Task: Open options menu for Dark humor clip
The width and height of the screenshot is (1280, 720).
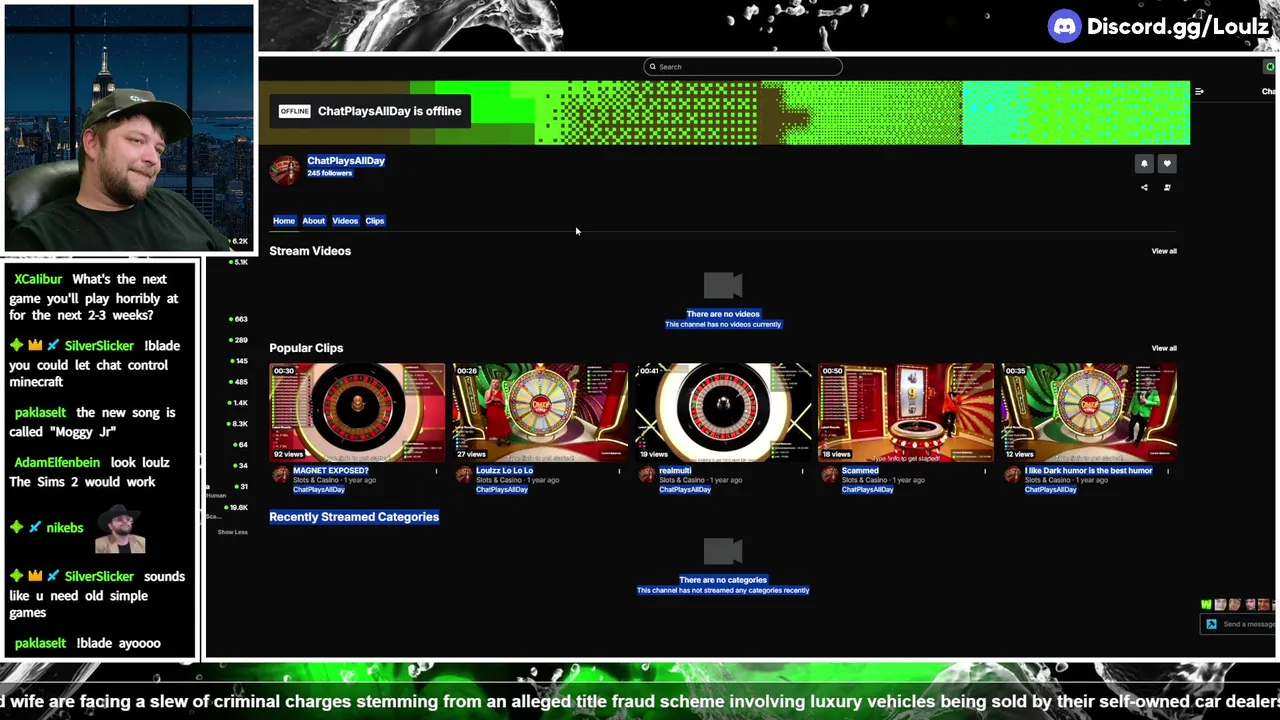Action: tap(1168, 471)
